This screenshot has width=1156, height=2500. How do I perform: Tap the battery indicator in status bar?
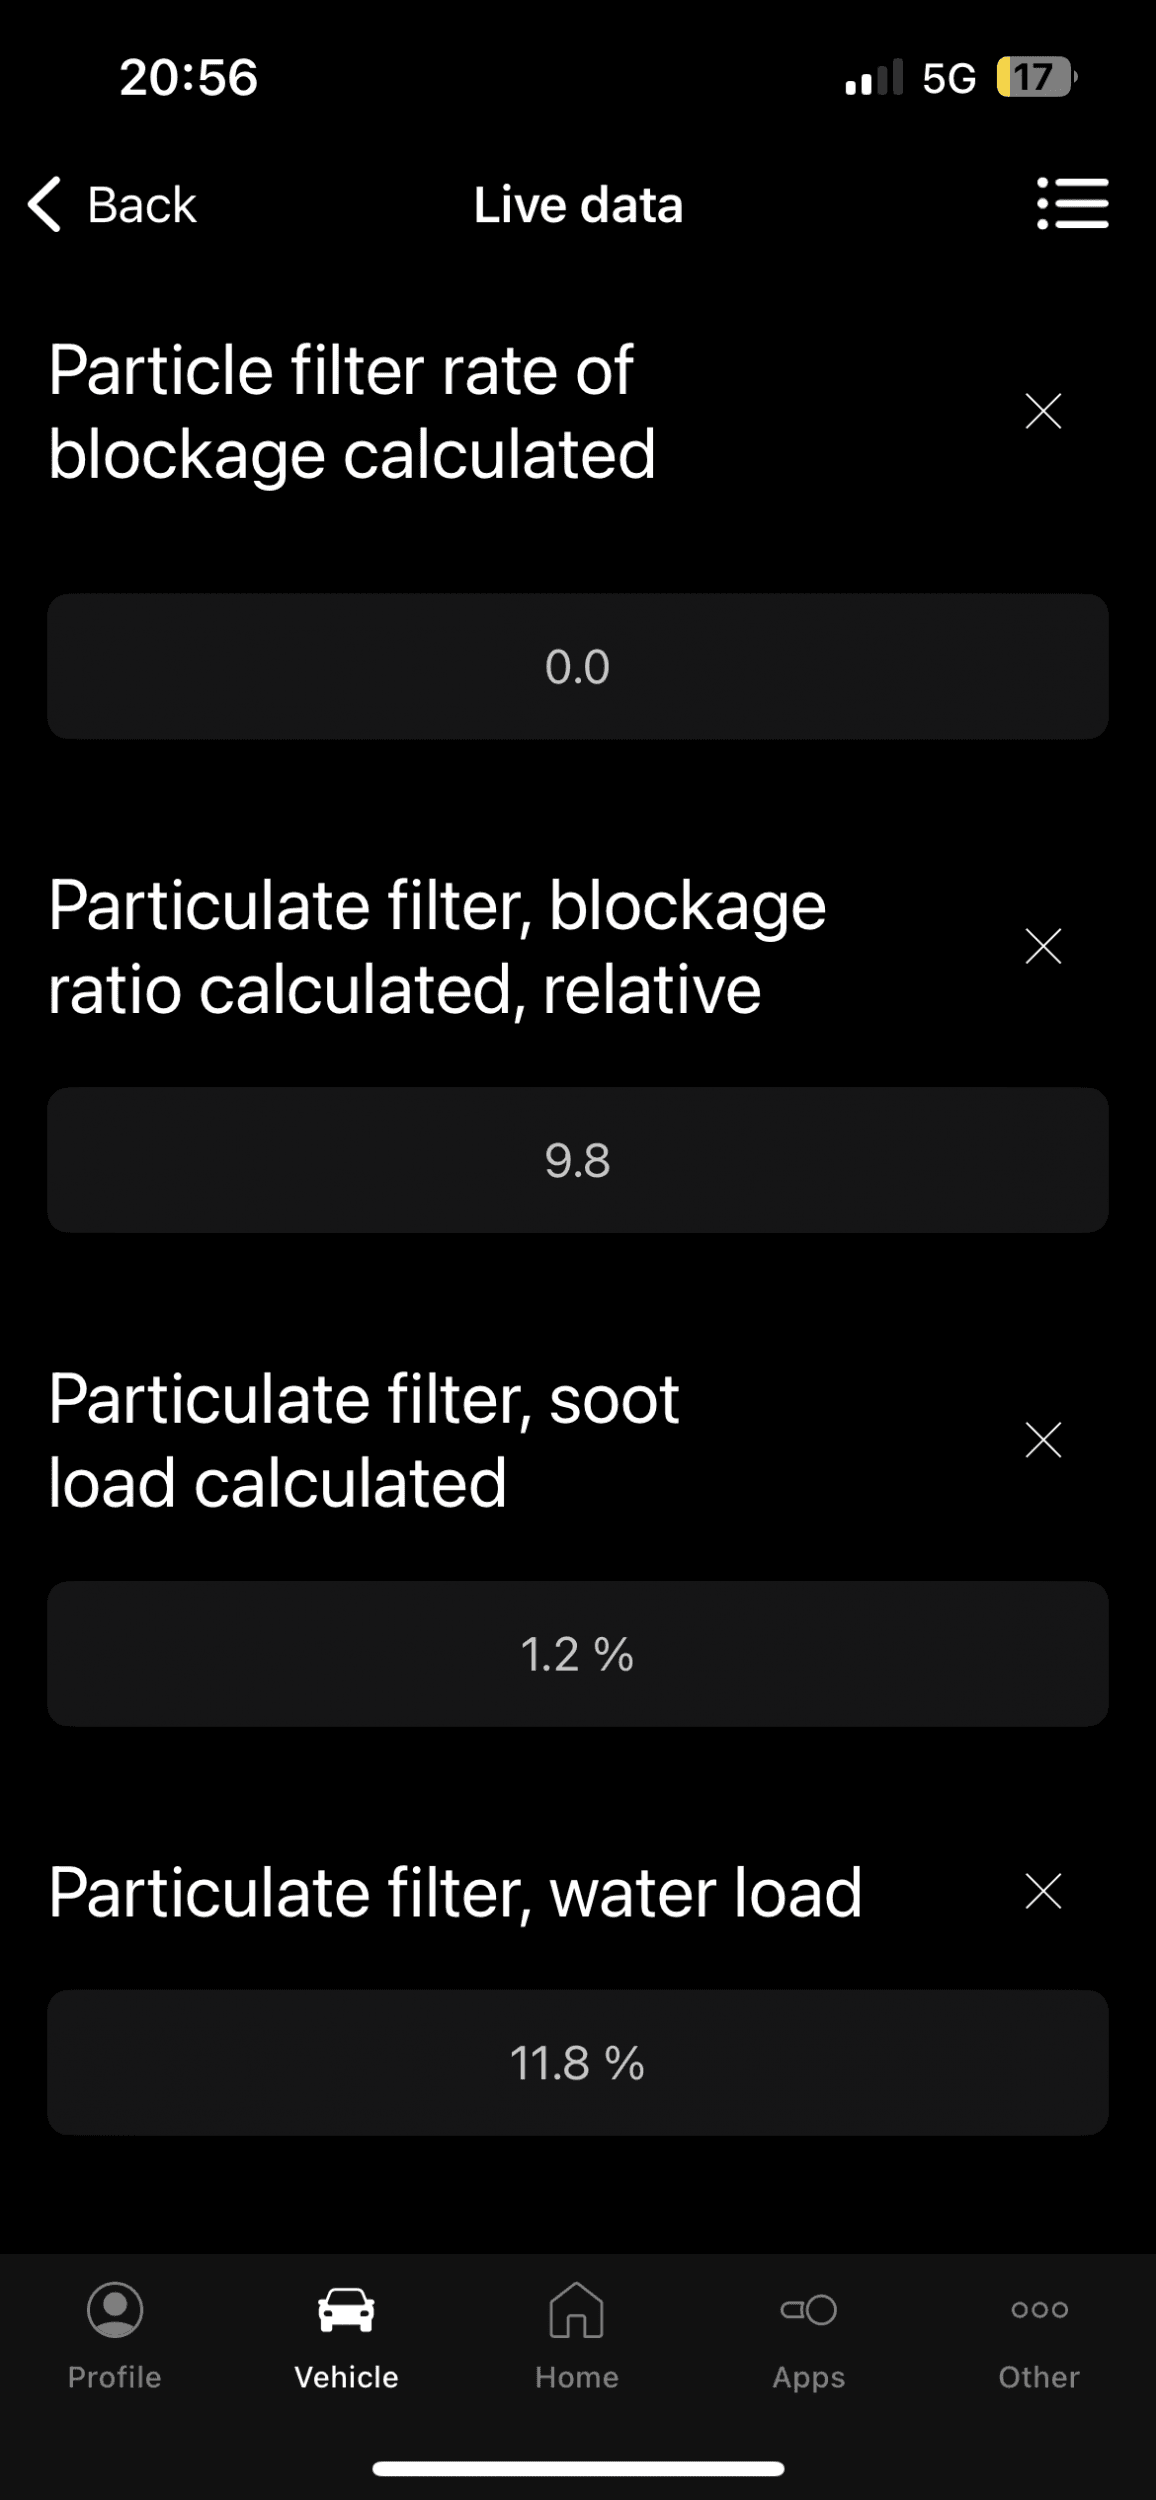click(1035, 77)
